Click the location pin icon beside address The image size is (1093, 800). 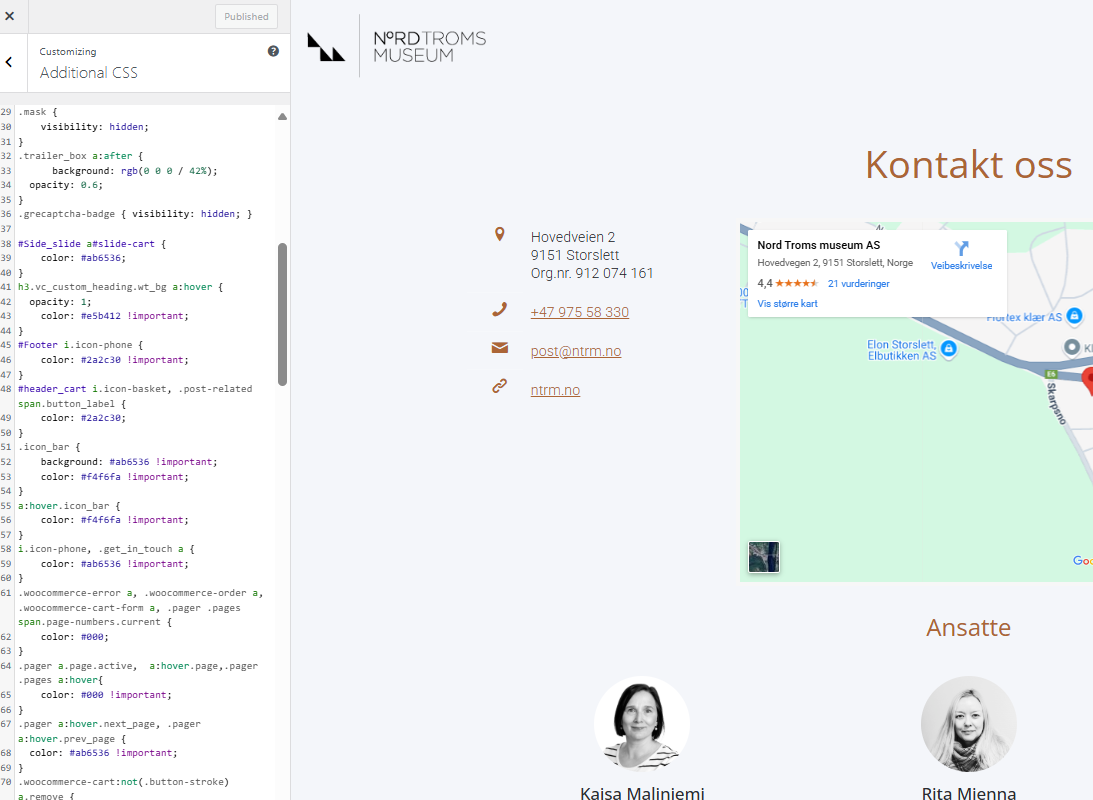click(500, 234)
